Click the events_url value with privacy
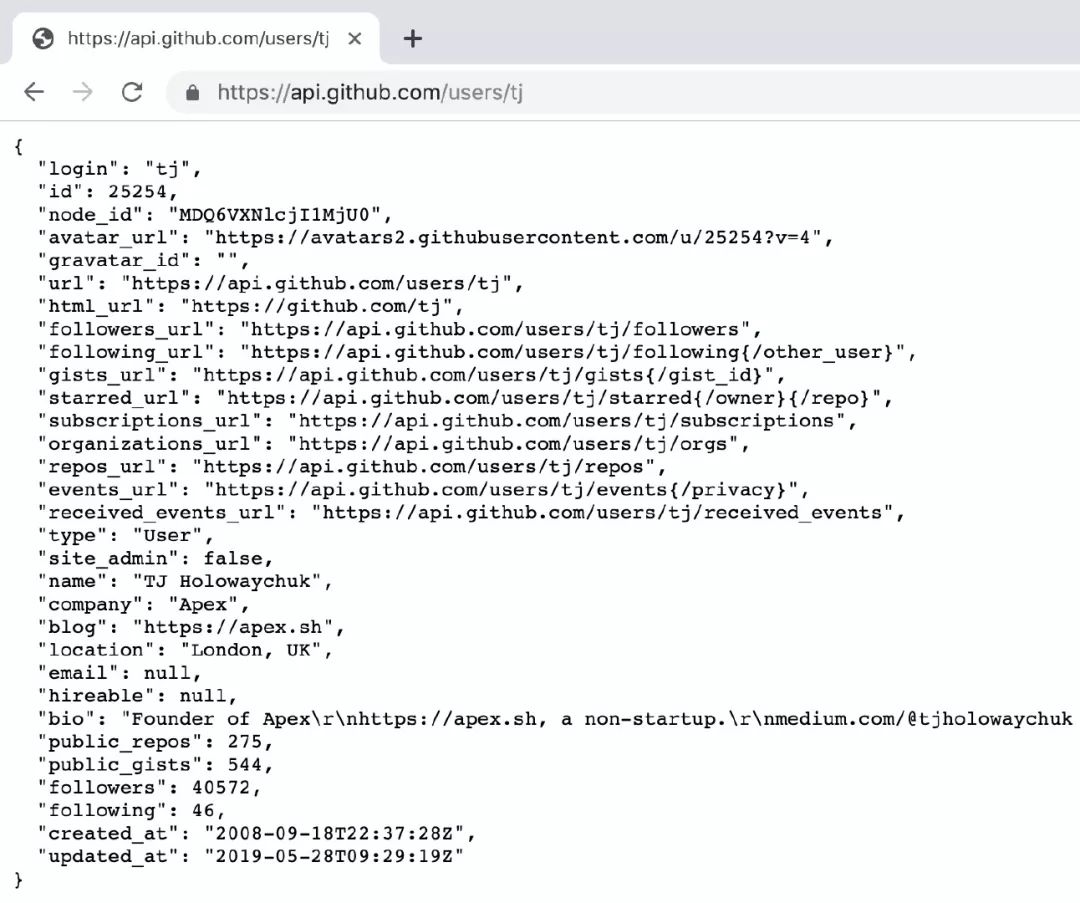1080x903 pixels. pyautogui.click(x=501, y=489)
